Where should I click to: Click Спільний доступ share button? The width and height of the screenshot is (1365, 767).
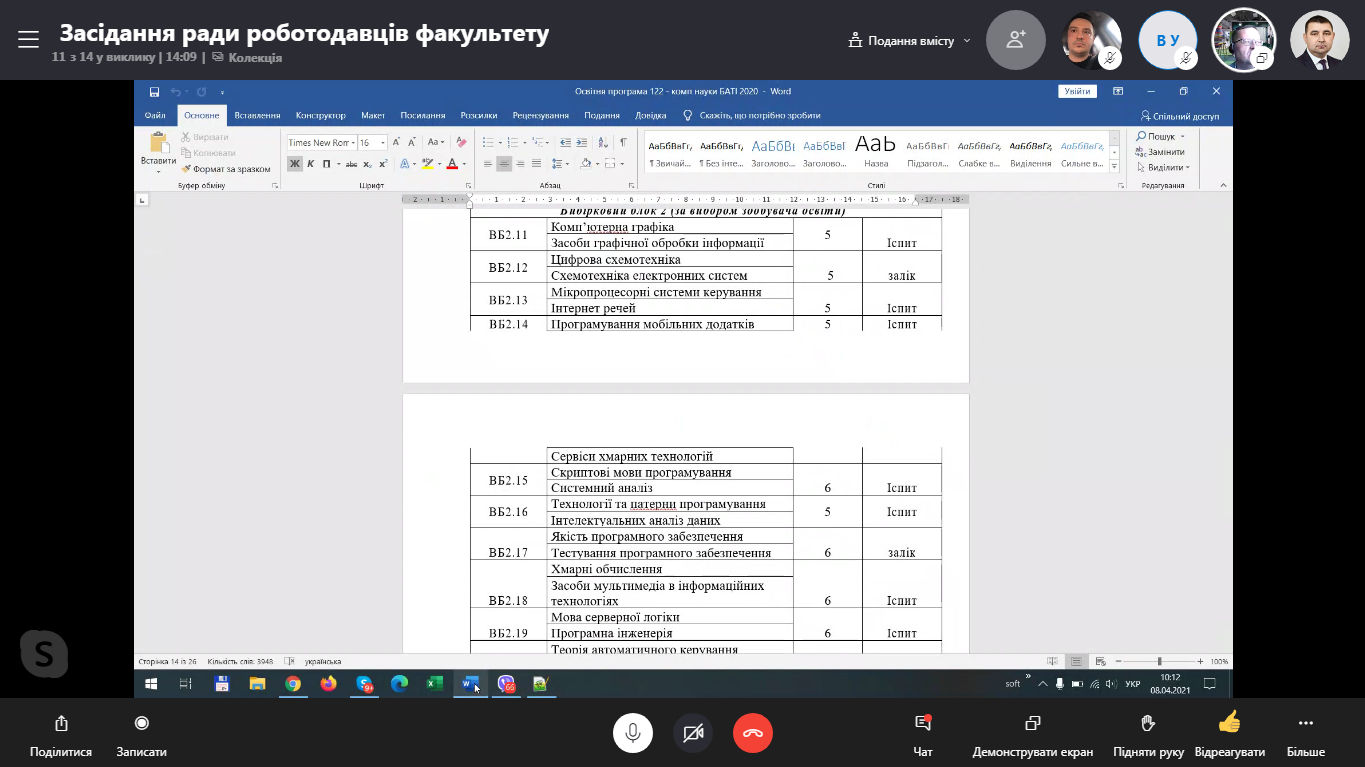tap(1180, 116)
